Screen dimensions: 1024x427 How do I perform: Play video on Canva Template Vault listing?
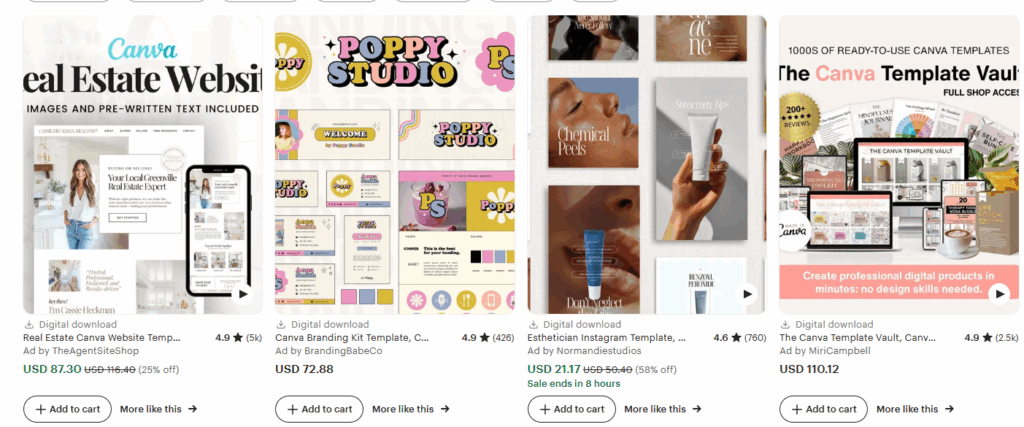click(999, 294)
